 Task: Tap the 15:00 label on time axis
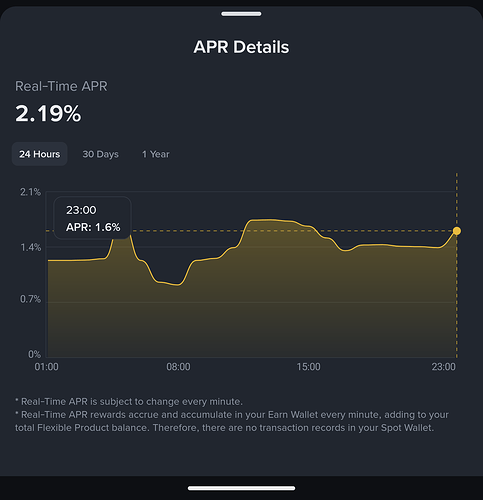point(308,367)
